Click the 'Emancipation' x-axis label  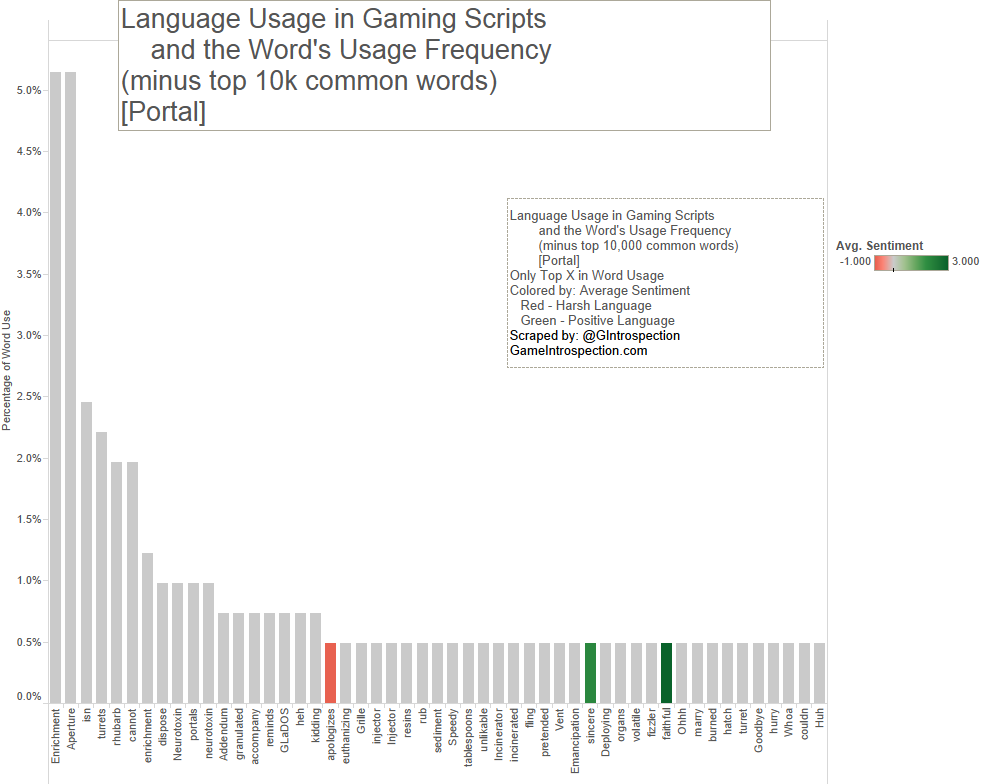(x=575, y=743)
